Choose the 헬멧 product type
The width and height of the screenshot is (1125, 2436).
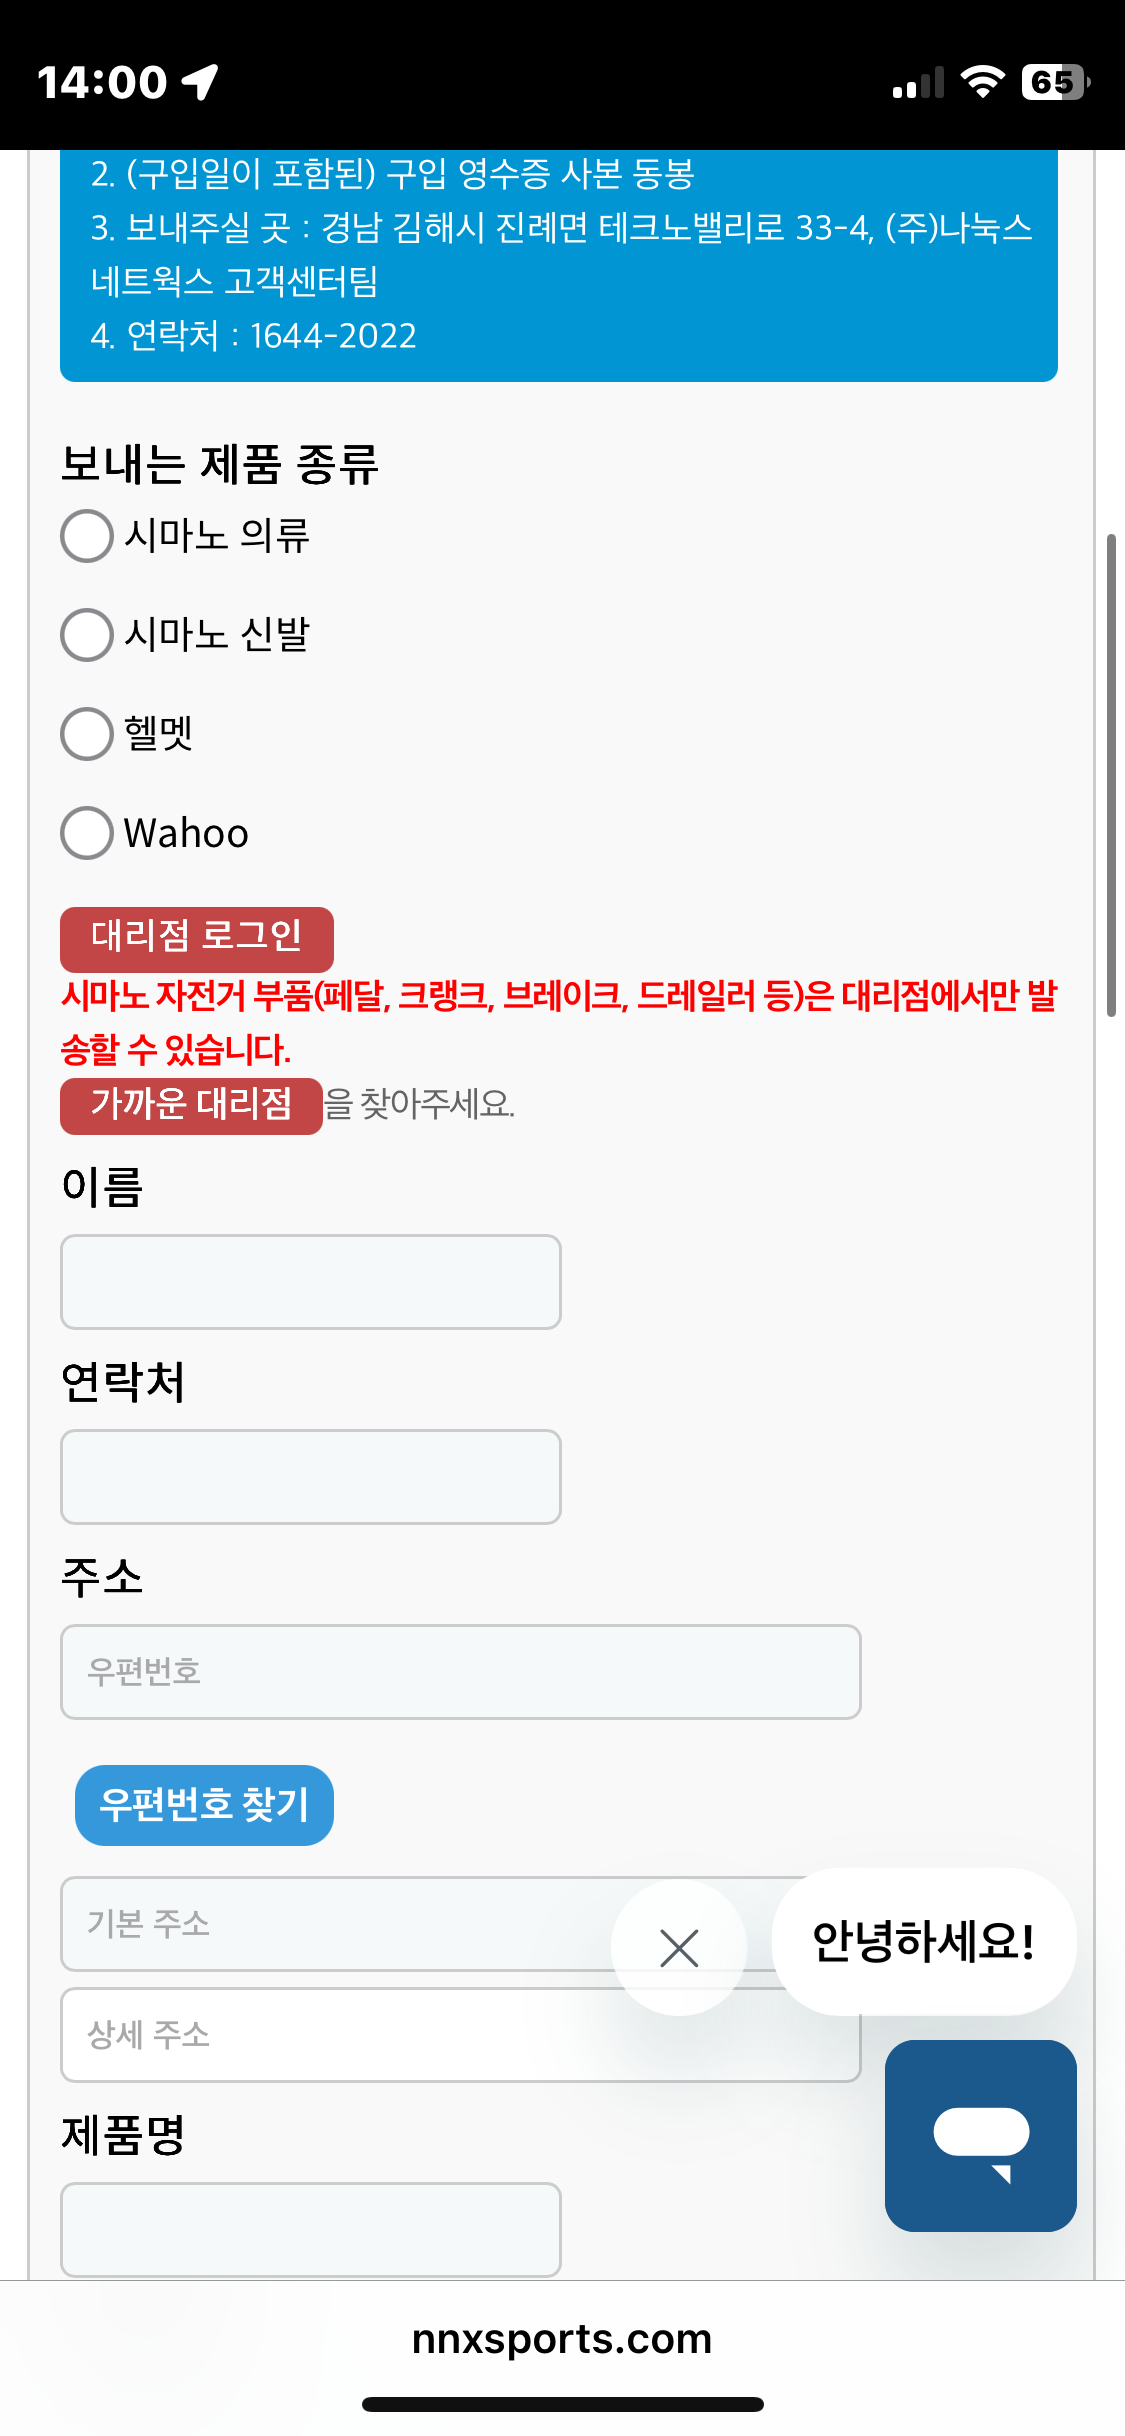(87, 734)
